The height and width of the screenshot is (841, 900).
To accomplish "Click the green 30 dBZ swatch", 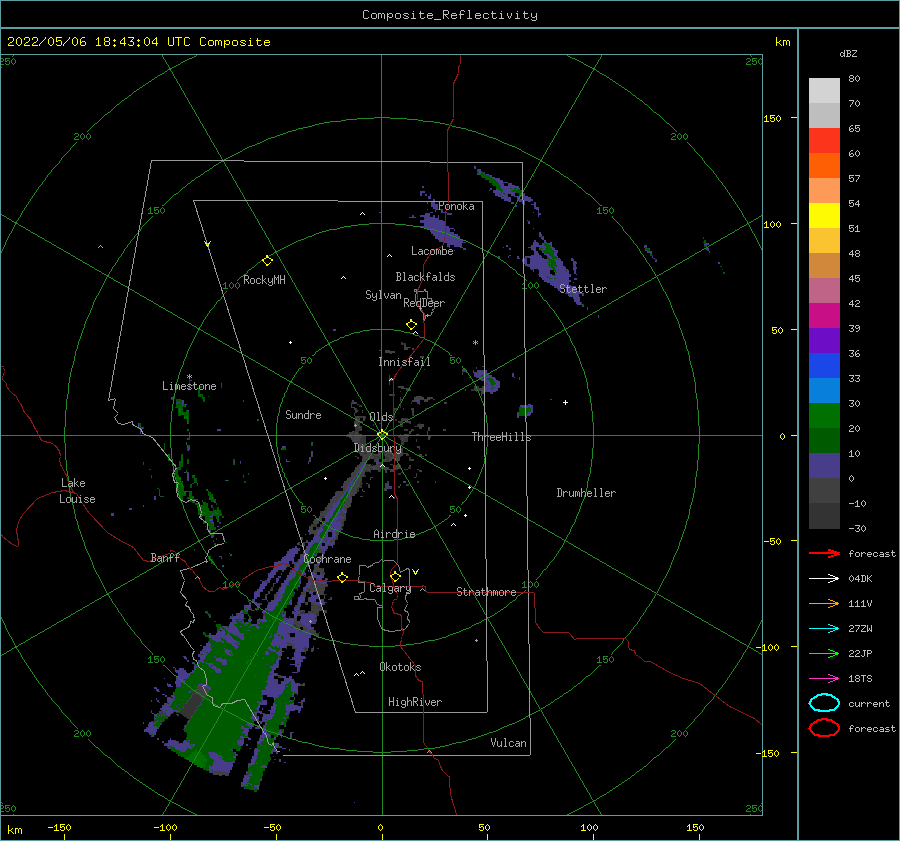I will click(824, 415).
